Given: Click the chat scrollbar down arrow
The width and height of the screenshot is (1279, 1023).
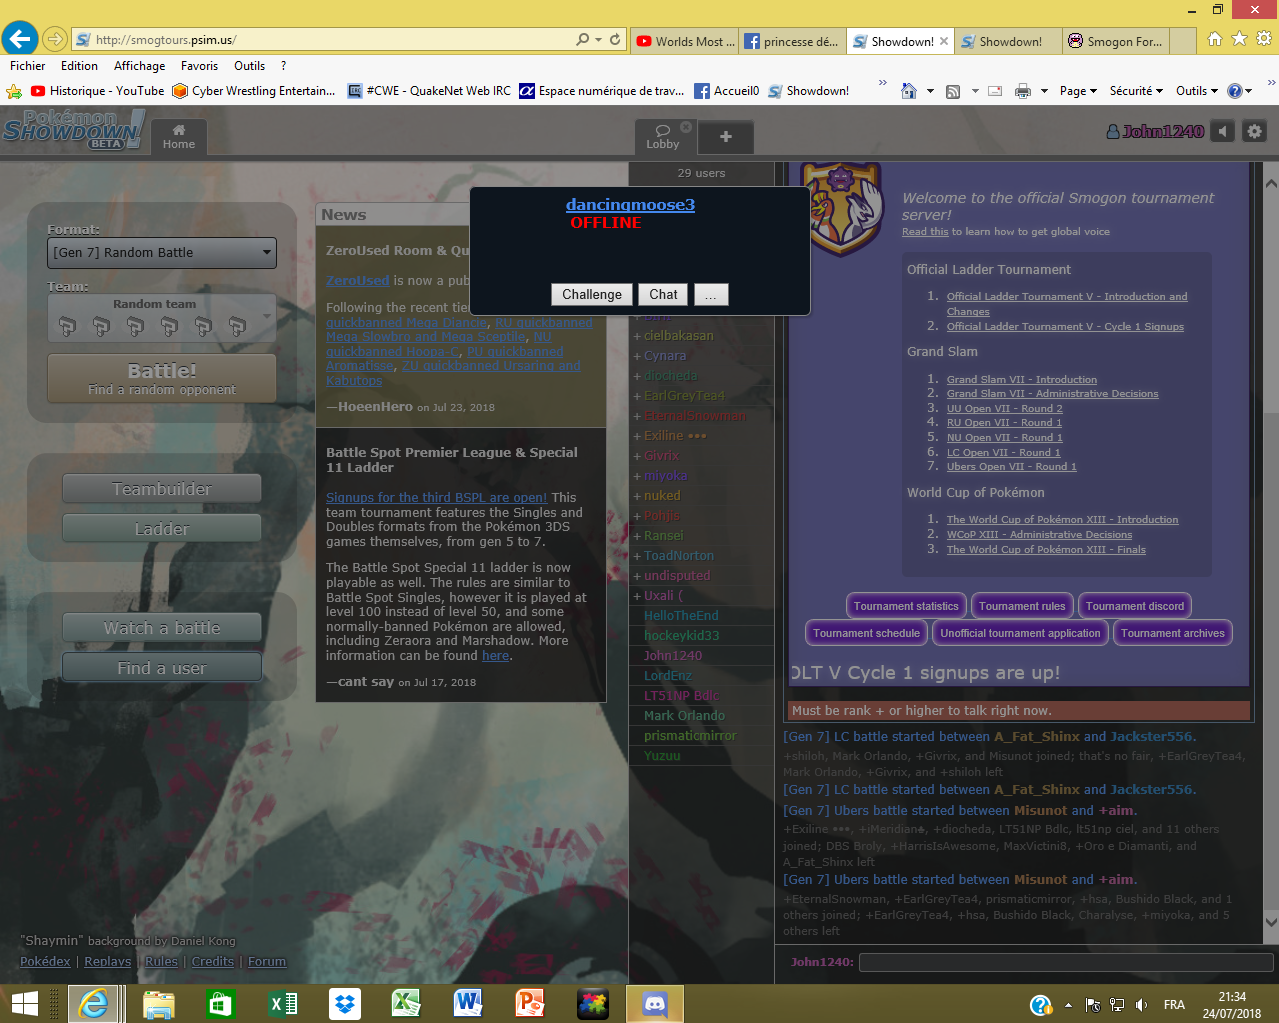Looking at the screenshot, I should [1271, 923].
